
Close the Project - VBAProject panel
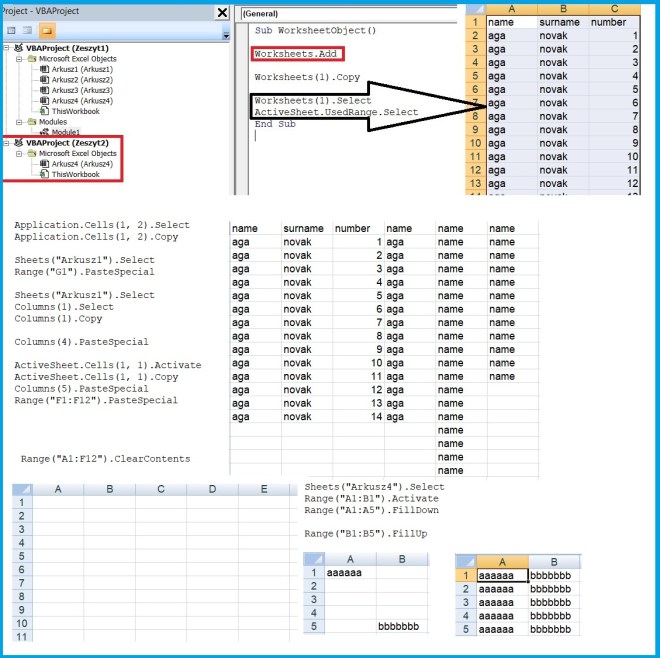pos(222,12)
